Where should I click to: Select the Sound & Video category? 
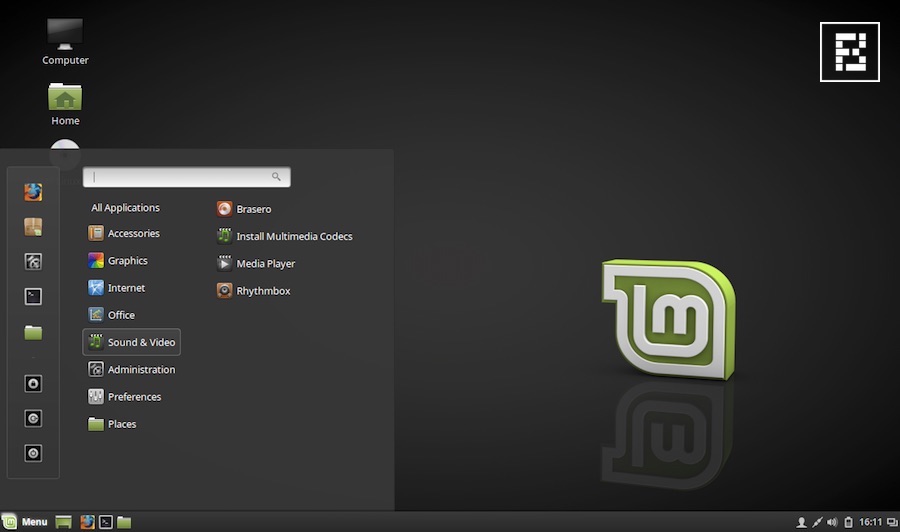(x=131, y=342)
